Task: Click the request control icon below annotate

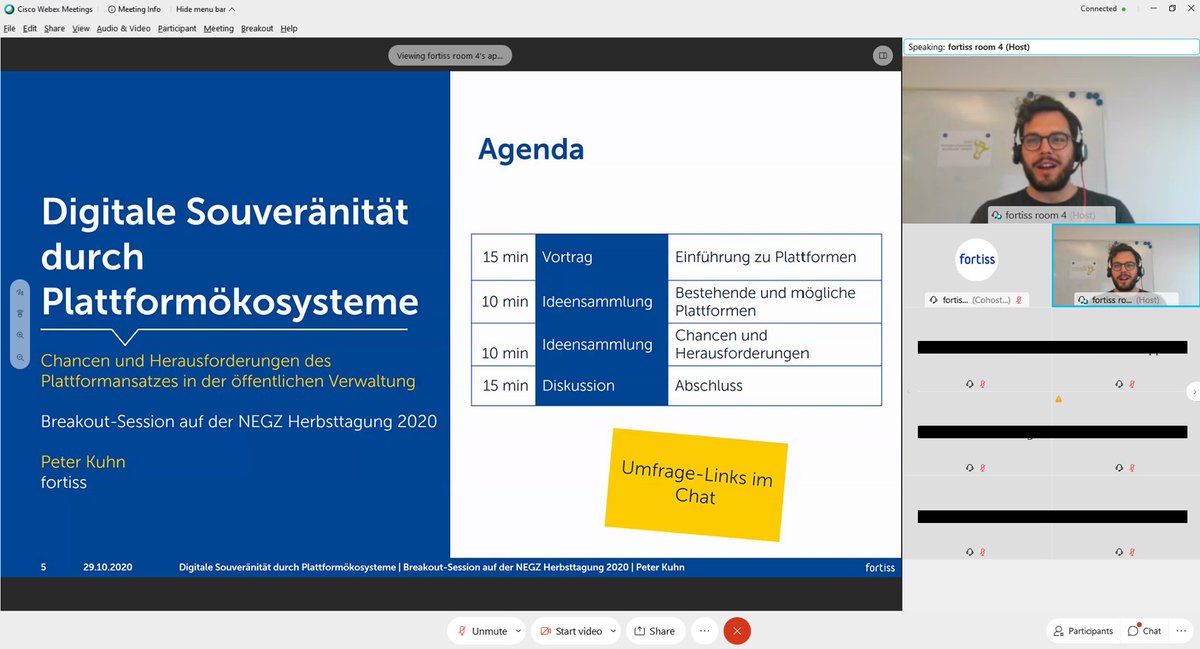Action: (x=20, y=313)
